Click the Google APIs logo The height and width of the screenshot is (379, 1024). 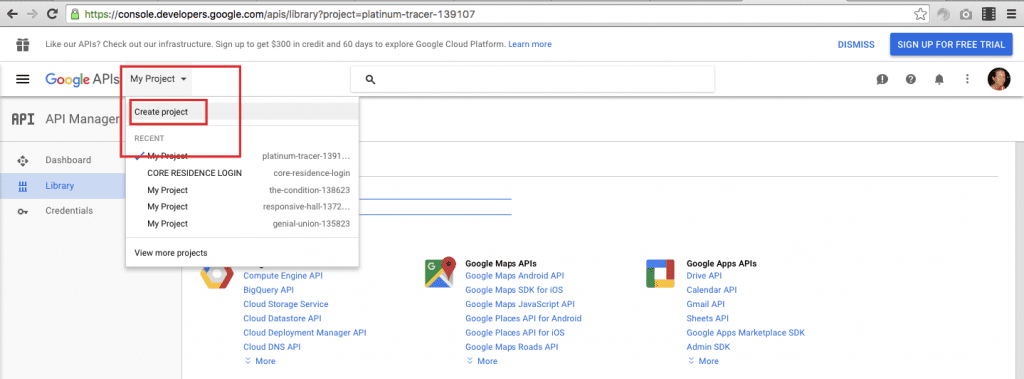coord(82,79)
